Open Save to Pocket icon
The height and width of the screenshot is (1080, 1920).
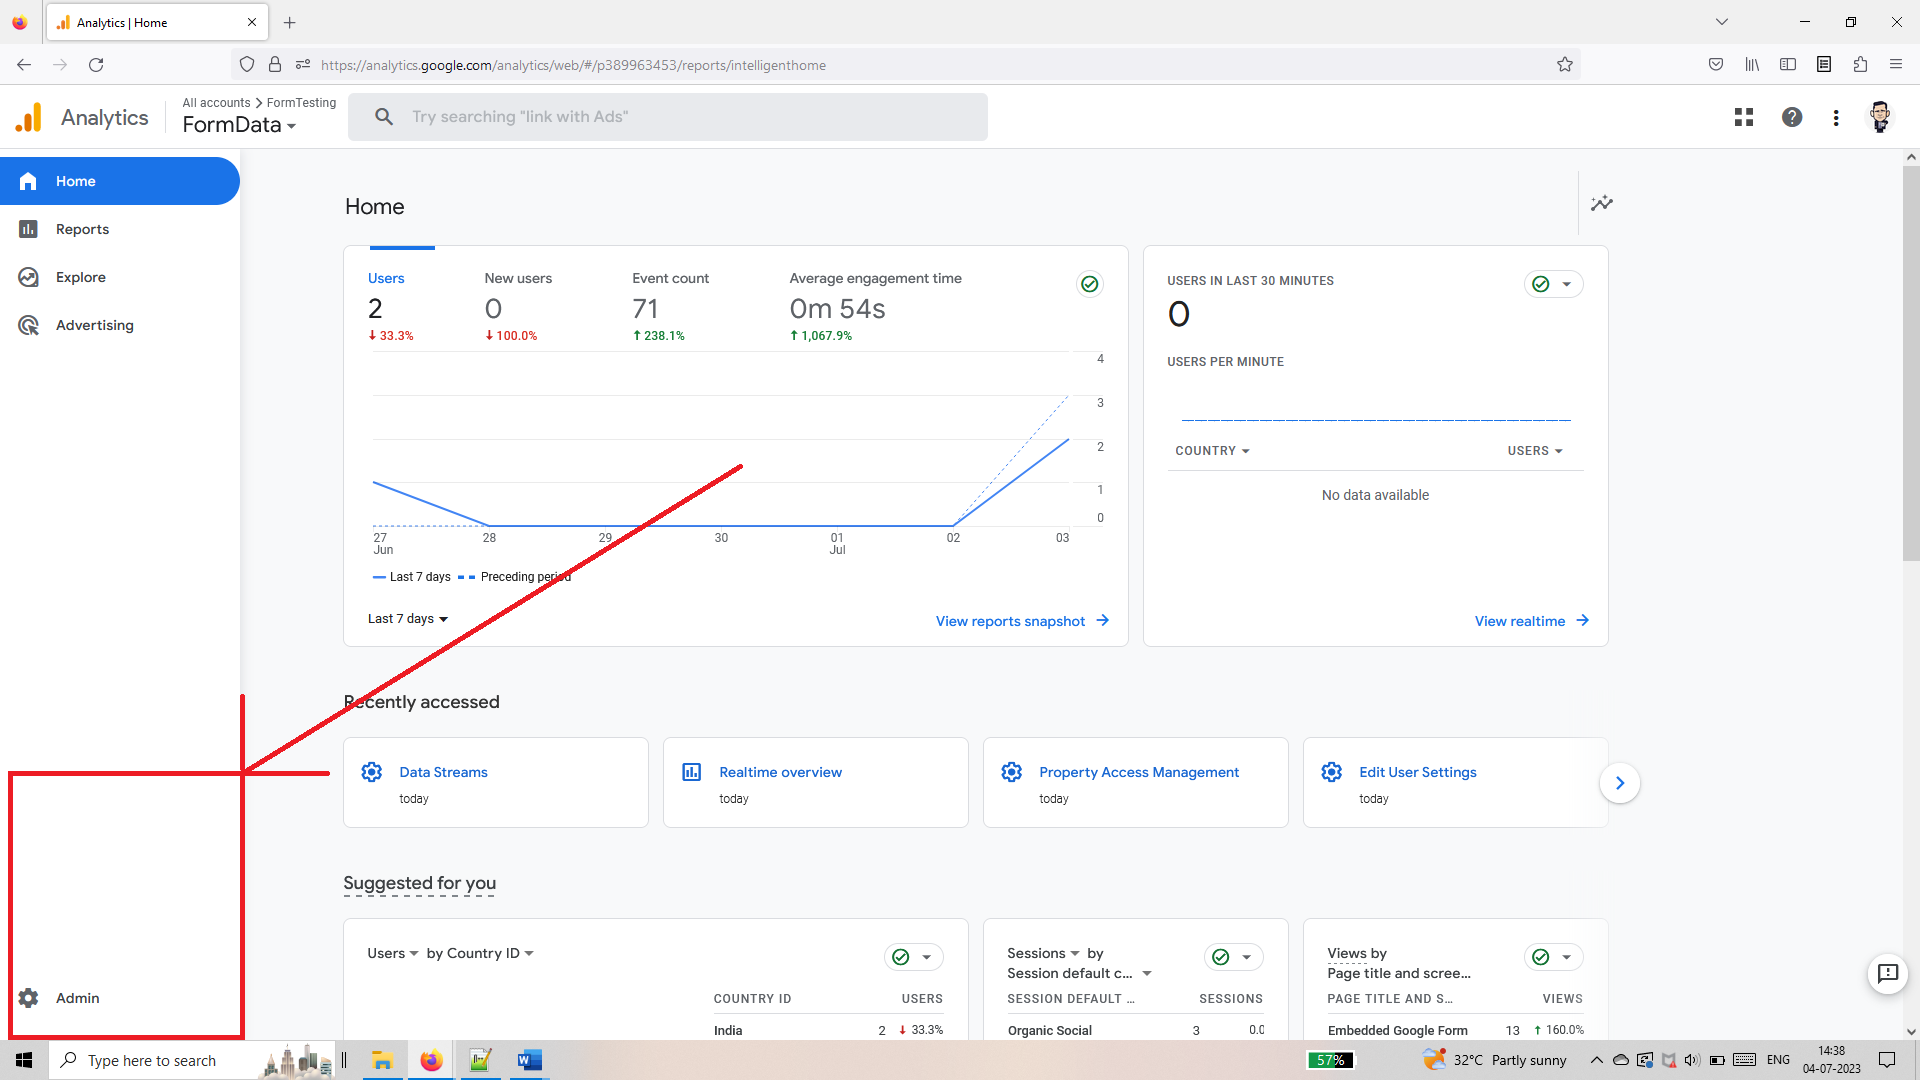1716,65
